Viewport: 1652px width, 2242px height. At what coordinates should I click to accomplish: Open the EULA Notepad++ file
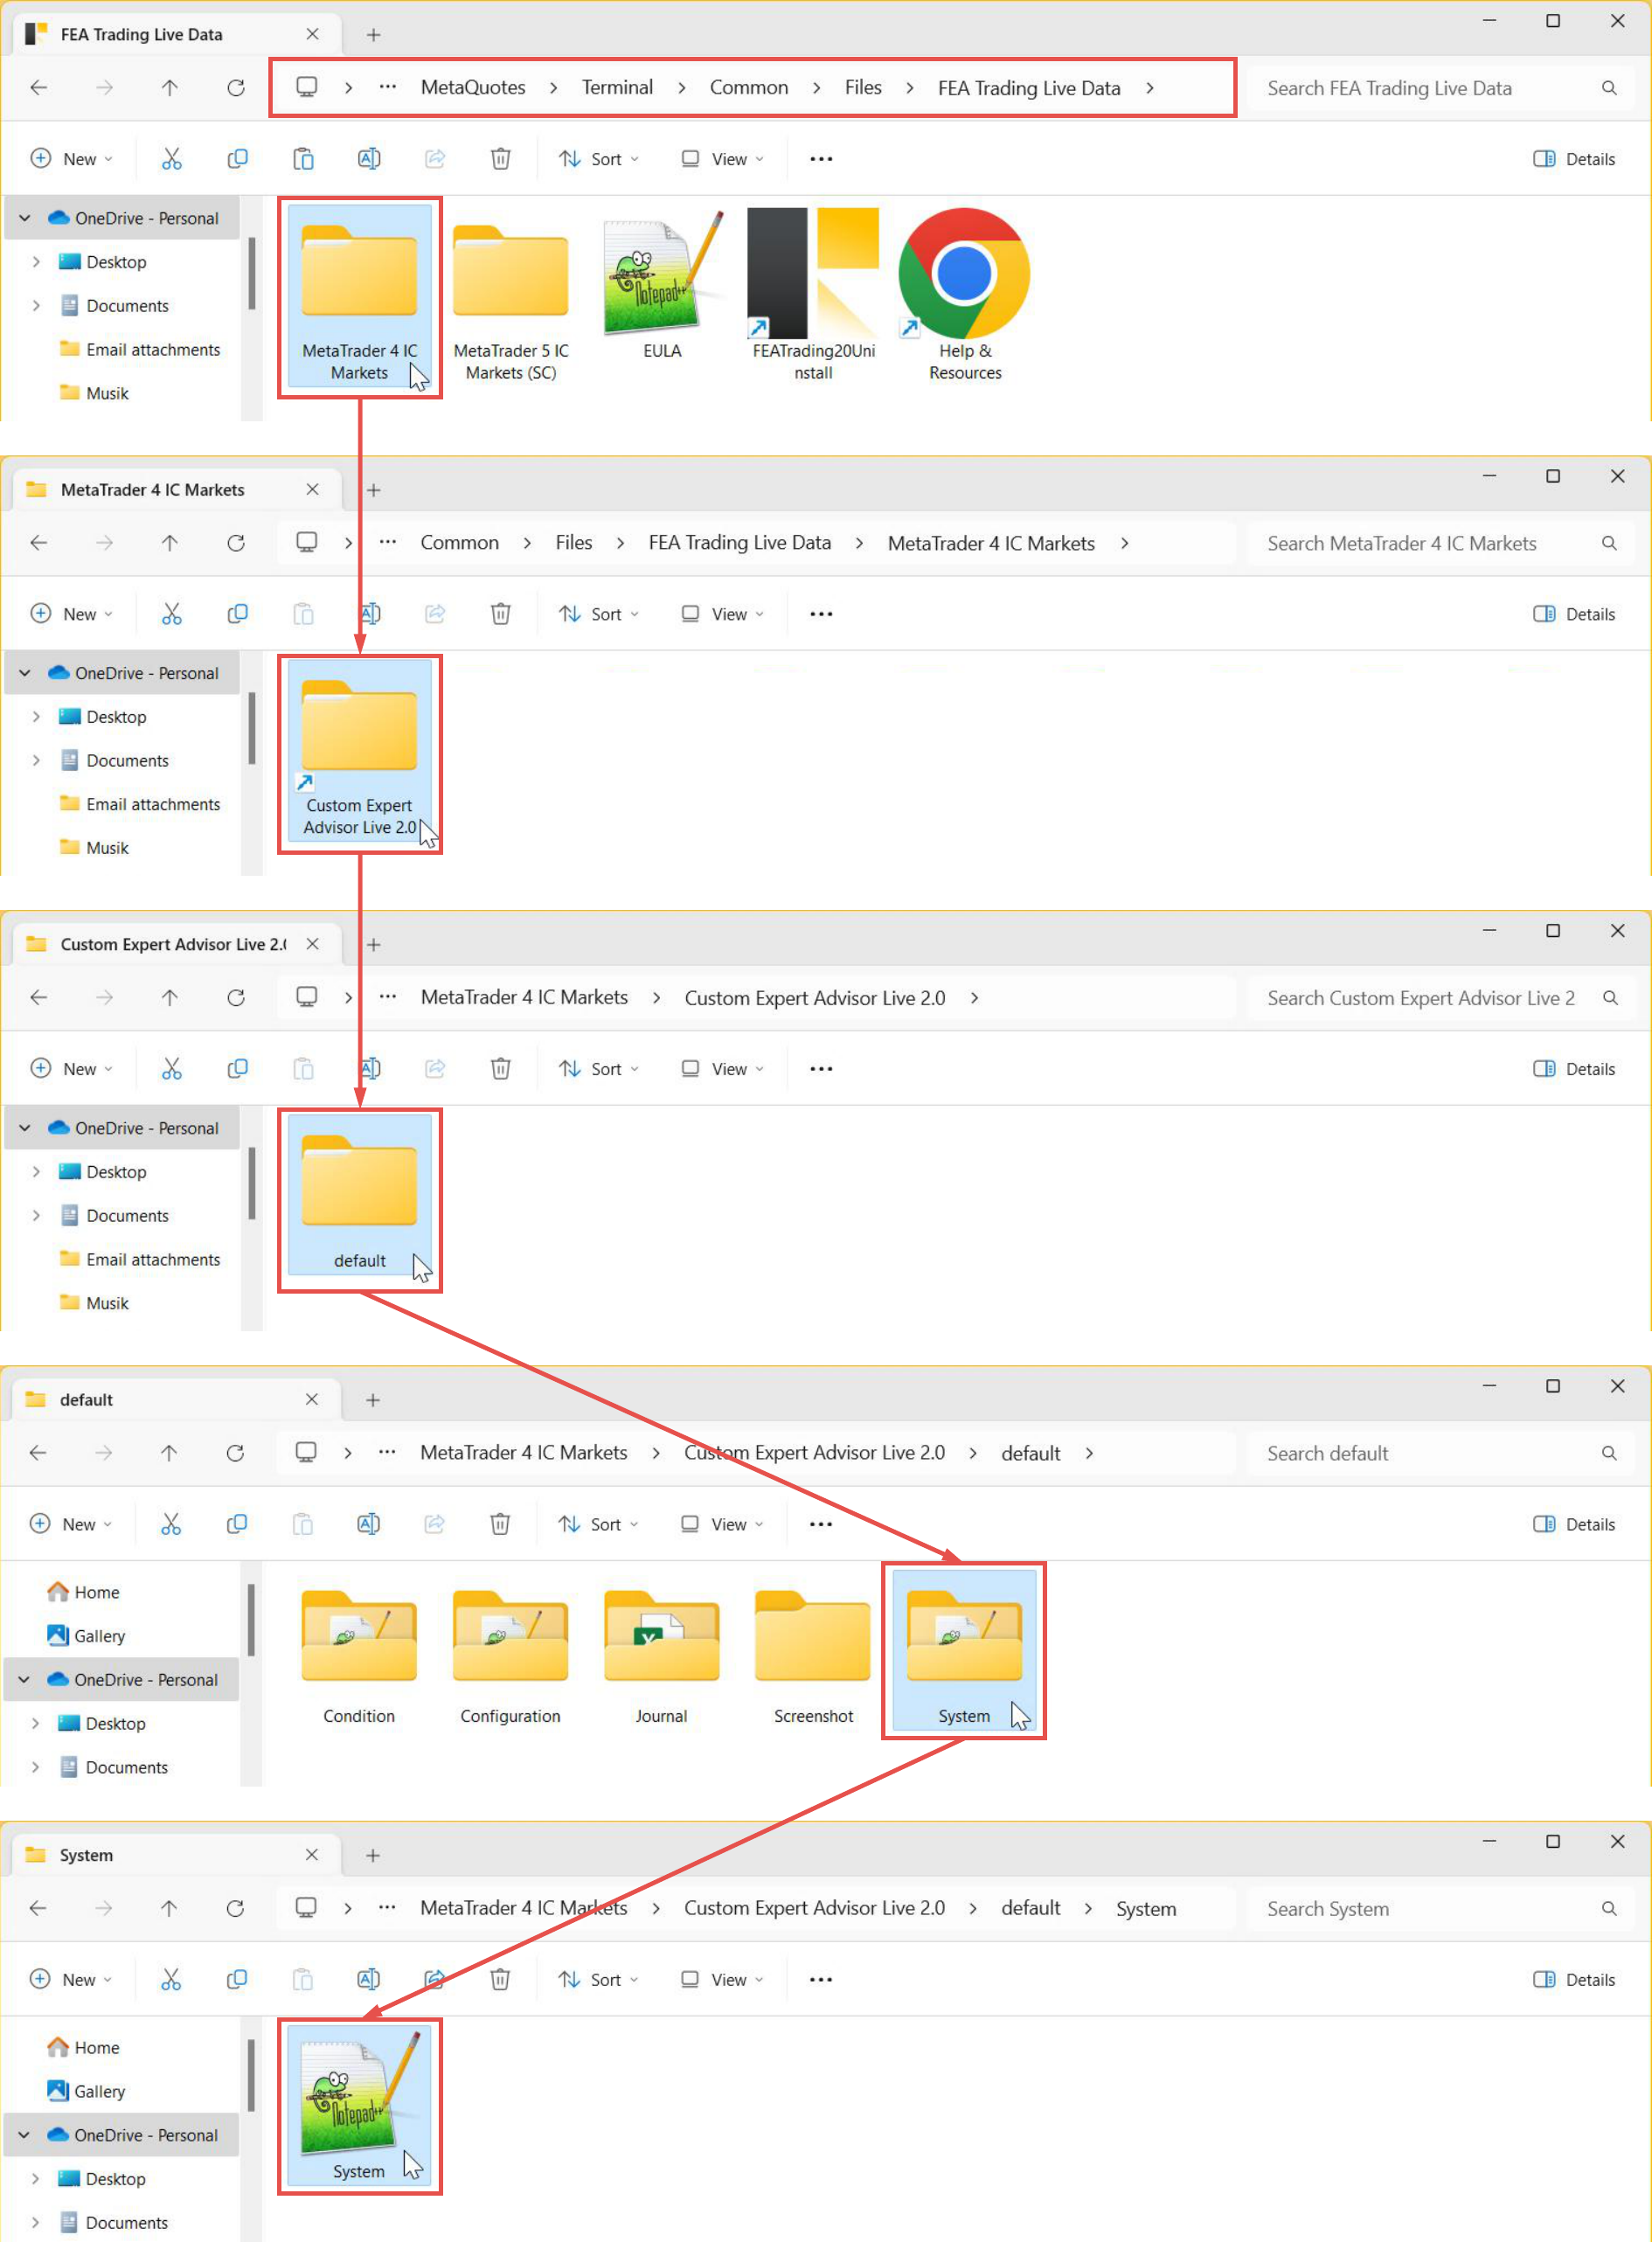662,286
